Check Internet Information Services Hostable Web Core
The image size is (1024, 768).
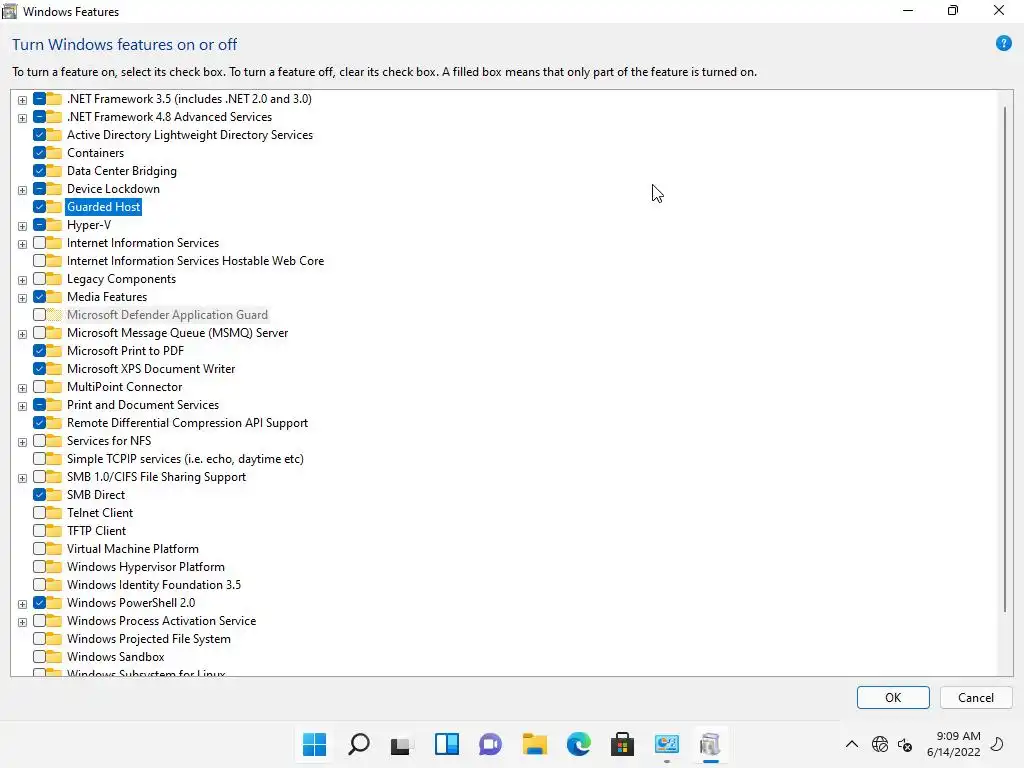pos(39,261)
